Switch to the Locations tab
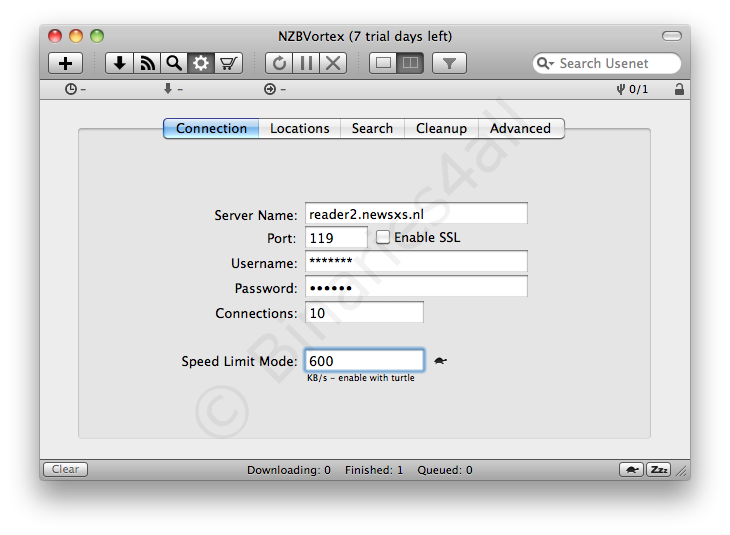 pos(299,129)
